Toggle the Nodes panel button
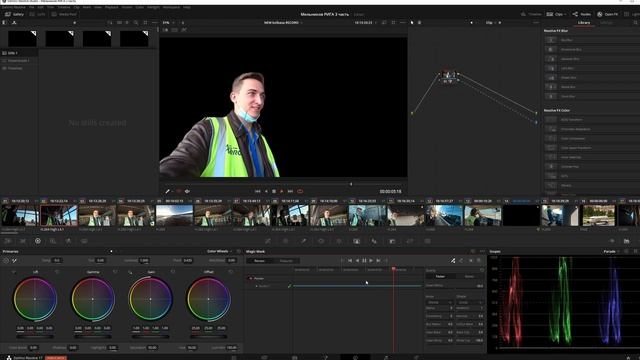The height and width of the screenshot is (360, 640). click(582, 14)
